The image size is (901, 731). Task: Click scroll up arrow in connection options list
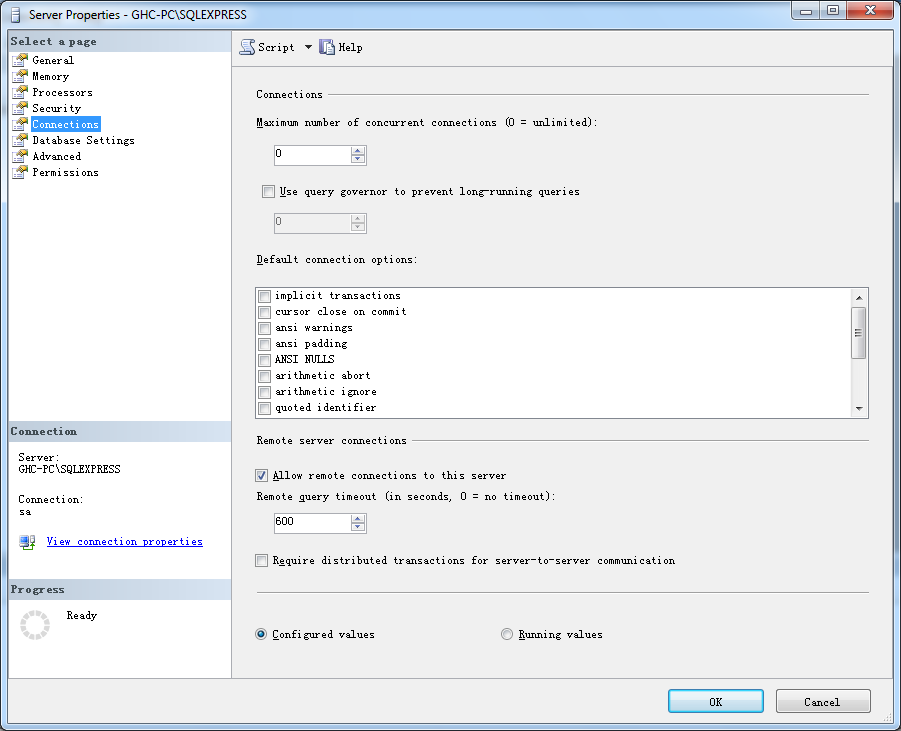(x=859, y=298)
